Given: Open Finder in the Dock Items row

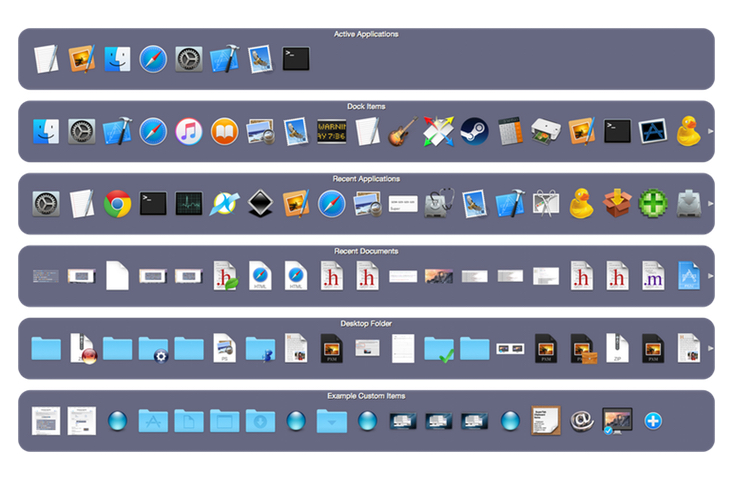Looking at the screenshot, I should point(46,131).
